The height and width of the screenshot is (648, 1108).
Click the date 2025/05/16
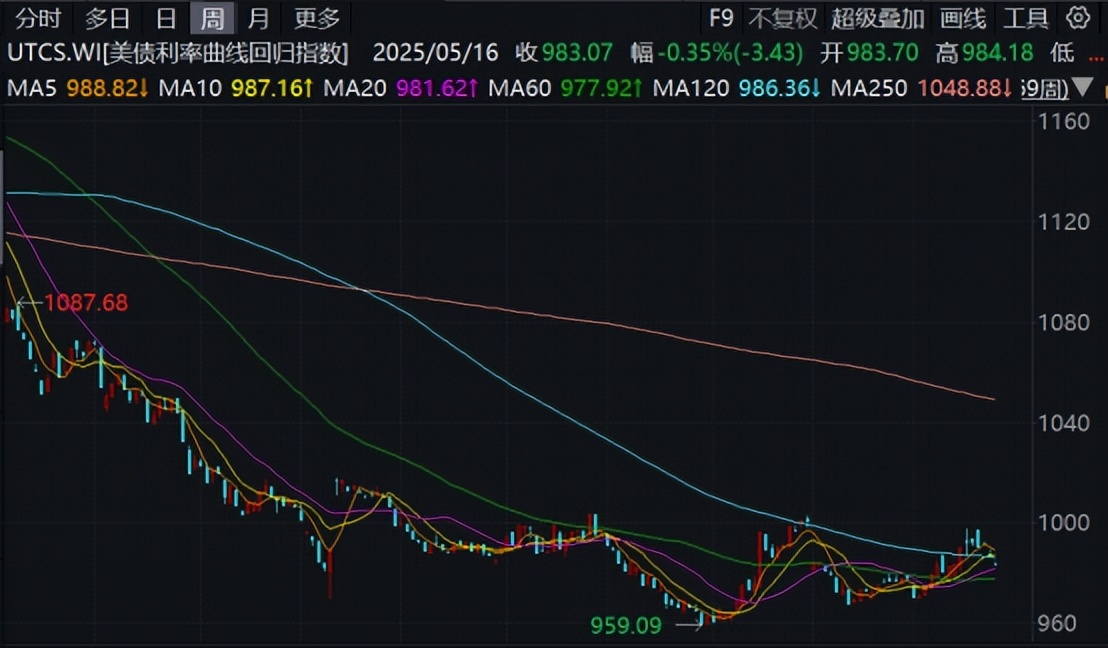(435, 53)
